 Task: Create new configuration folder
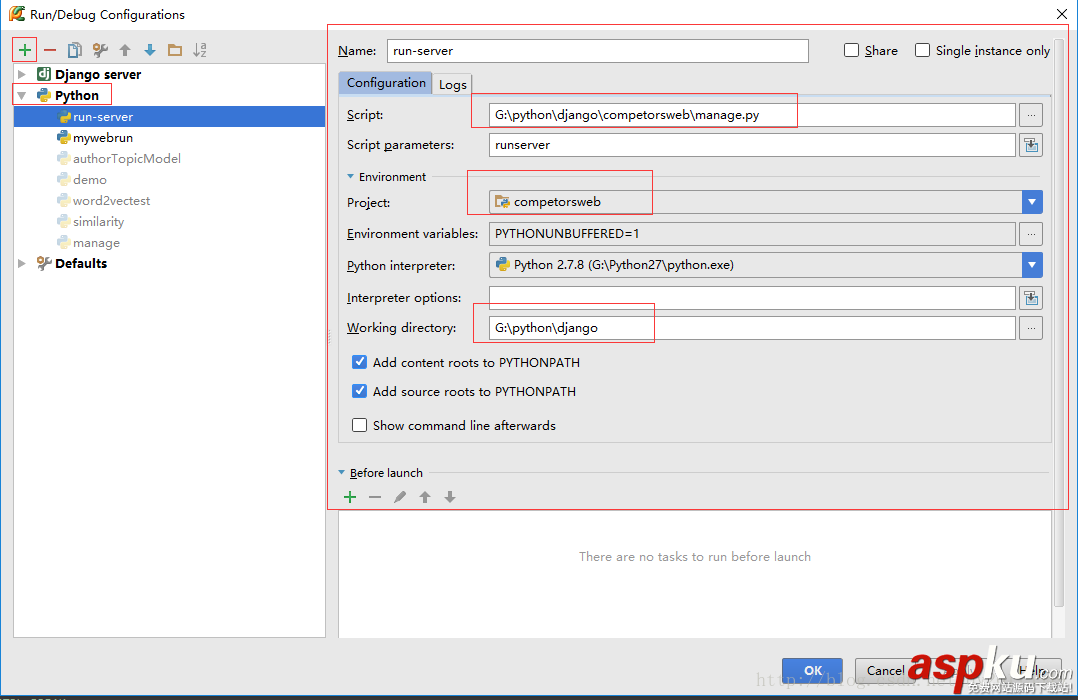coord(175,50)
